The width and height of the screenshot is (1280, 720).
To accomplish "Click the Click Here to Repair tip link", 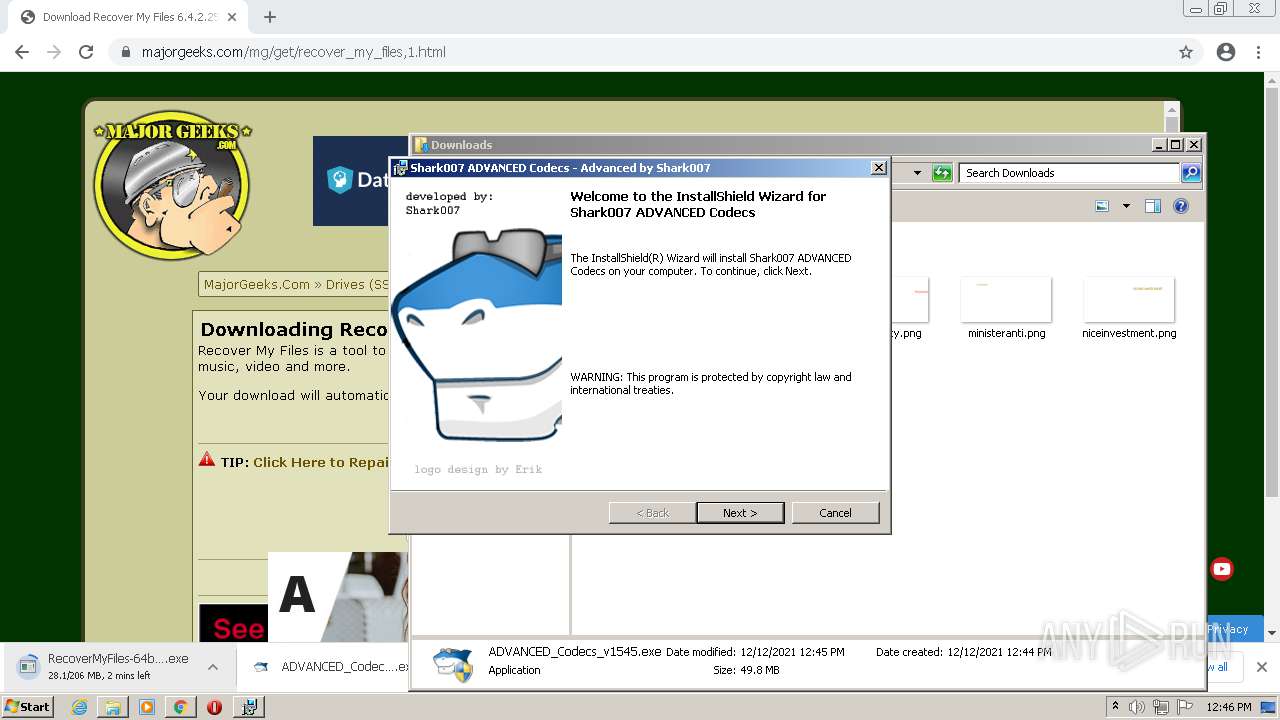I will click(x=320, y=462).
